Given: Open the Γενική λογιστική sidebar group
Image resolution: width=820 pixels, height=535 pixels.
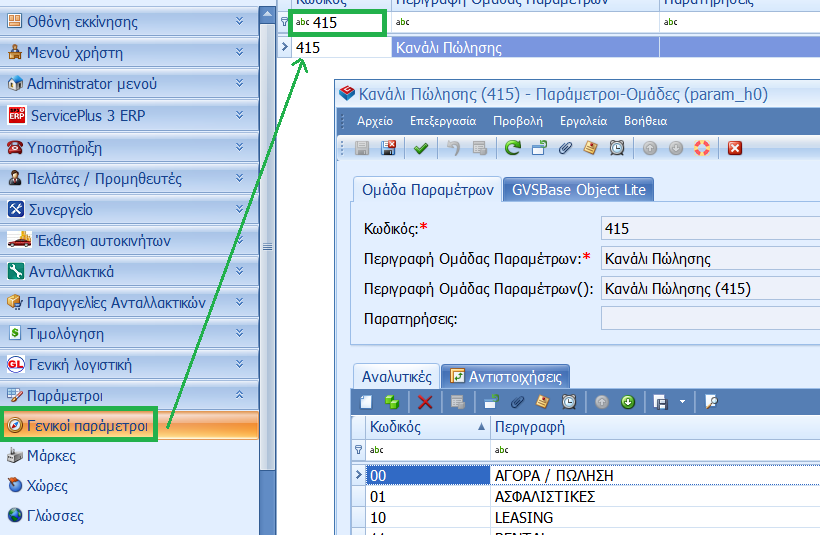Looking at the screenshot, I should (x=129, y=365).
